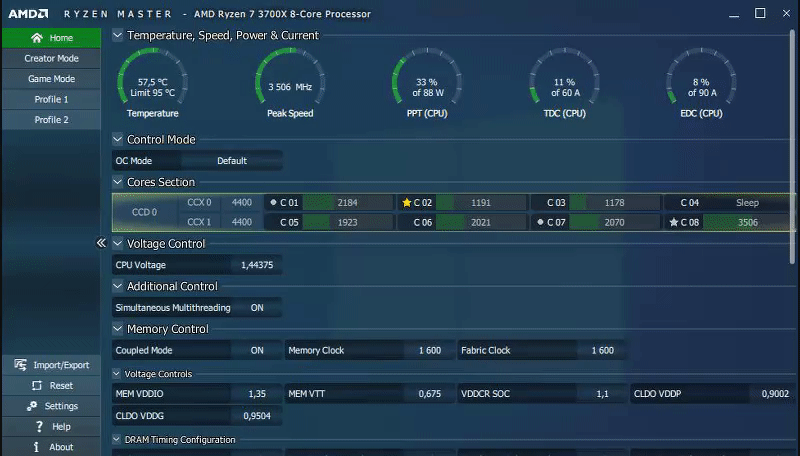The width and height of the screenshot is (800, 456).
Task: Click Fabric Clock value 1 600
Action: 603,350
